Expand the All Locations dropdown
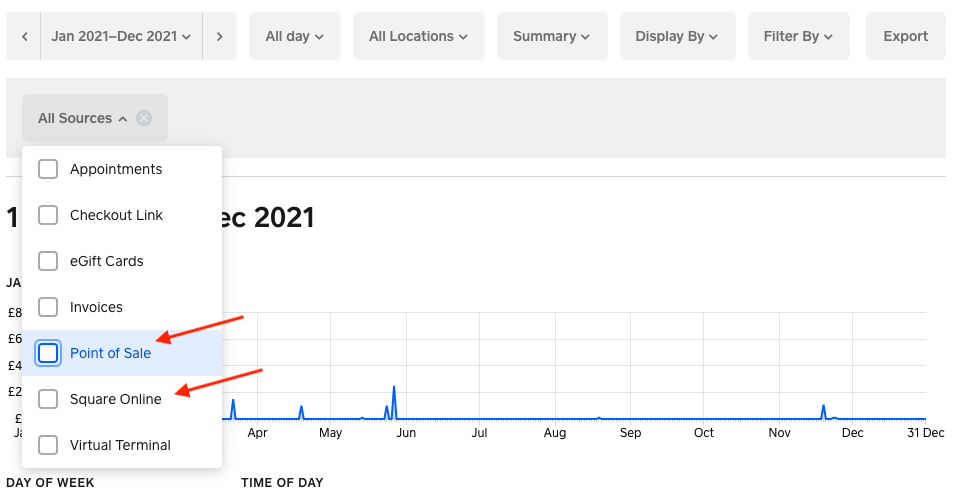This screenshot has height=489, width=957. coord(418,36)
